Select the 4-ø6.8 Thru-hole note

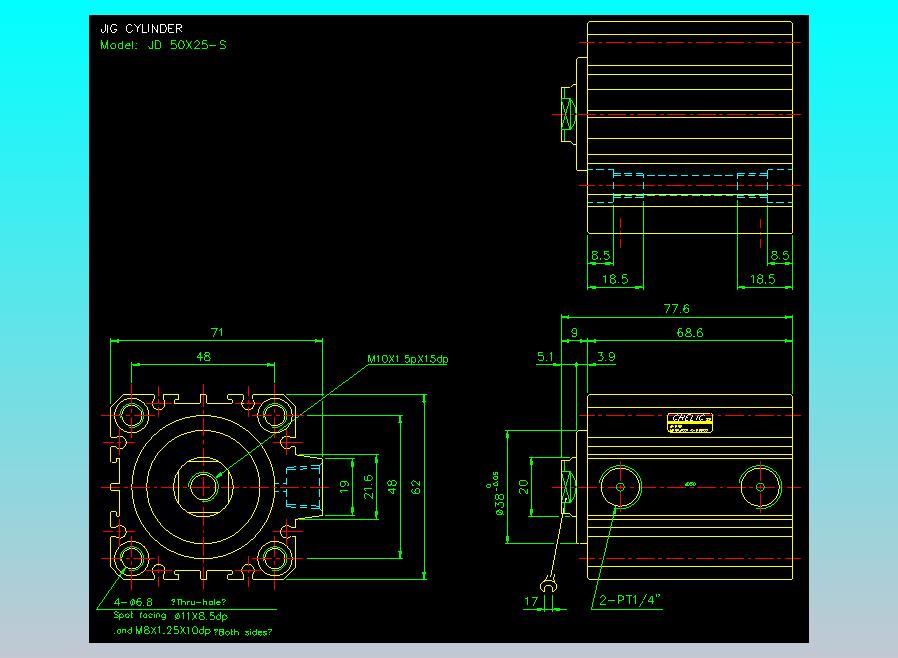(x=170, y=602)
